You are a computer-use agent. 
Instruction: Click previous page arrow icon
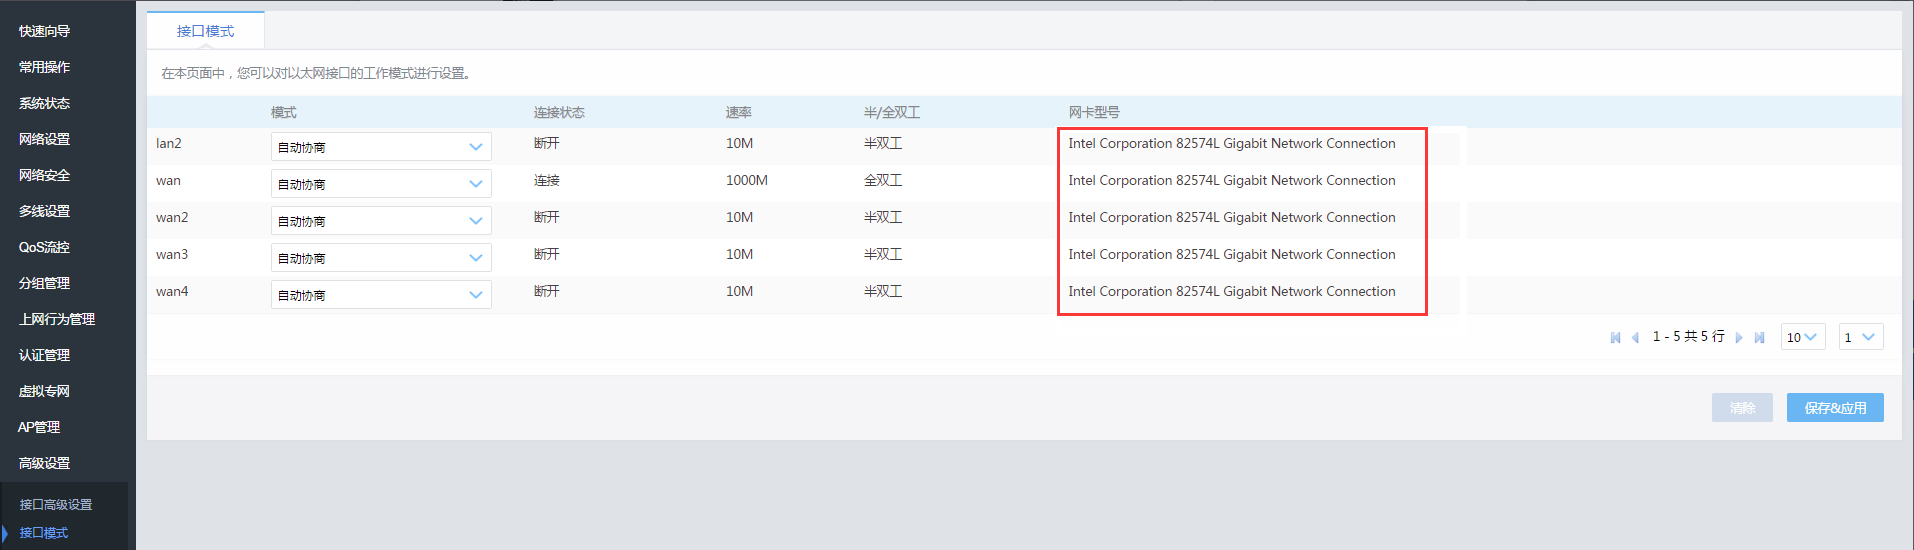click(x=1635, y=338)
